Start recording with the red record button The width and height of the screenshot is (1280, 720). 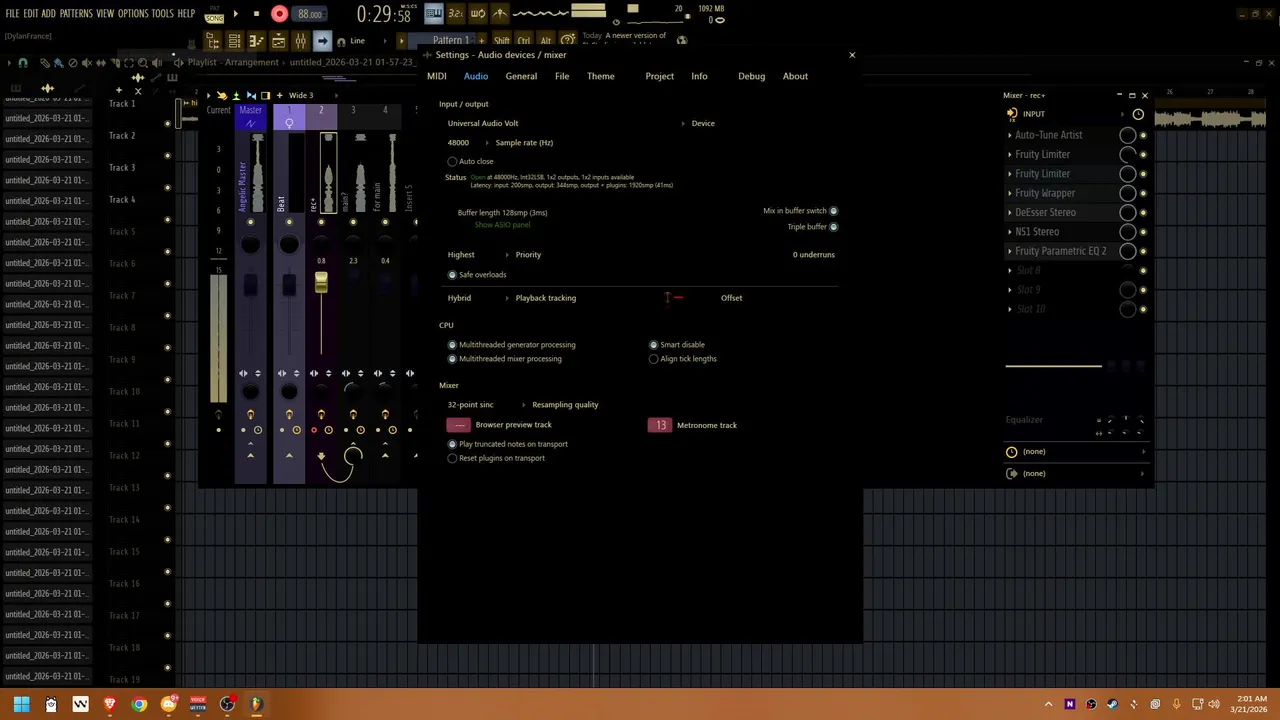(279, 14)
